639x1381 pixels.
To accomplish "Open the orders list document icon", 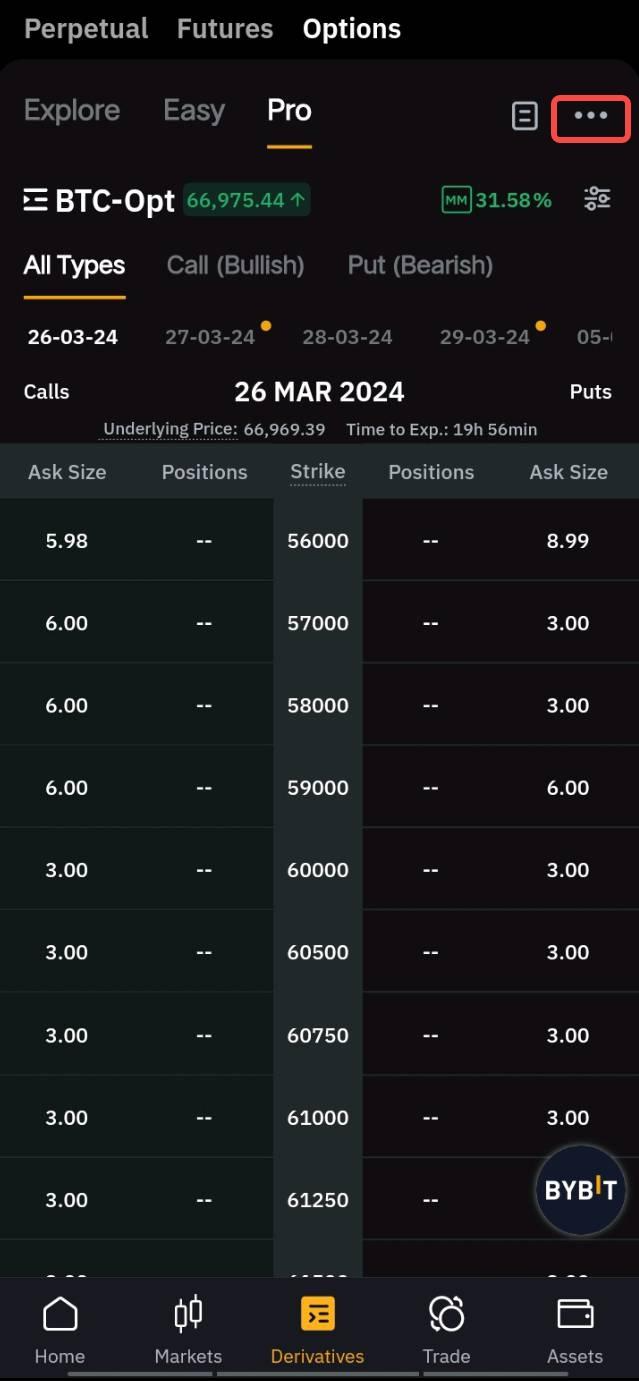I will tap(524, 117).
